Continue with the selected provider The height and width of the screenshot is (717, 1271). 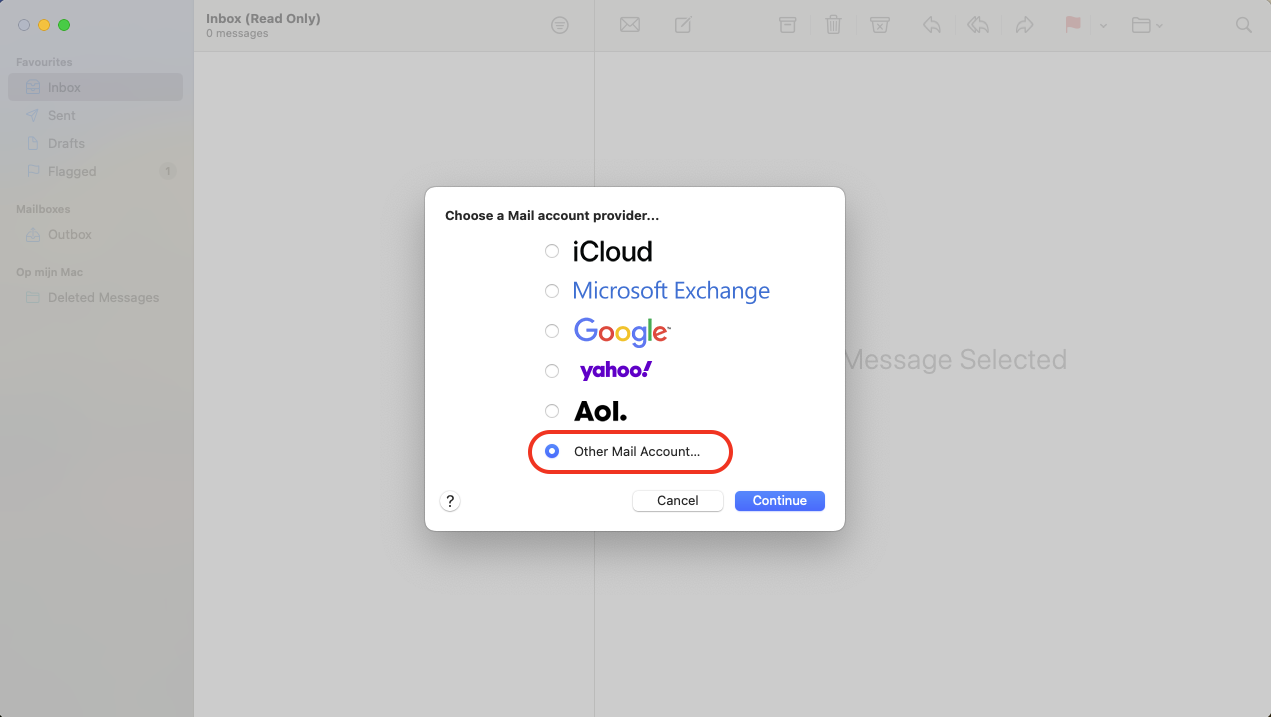779,500
